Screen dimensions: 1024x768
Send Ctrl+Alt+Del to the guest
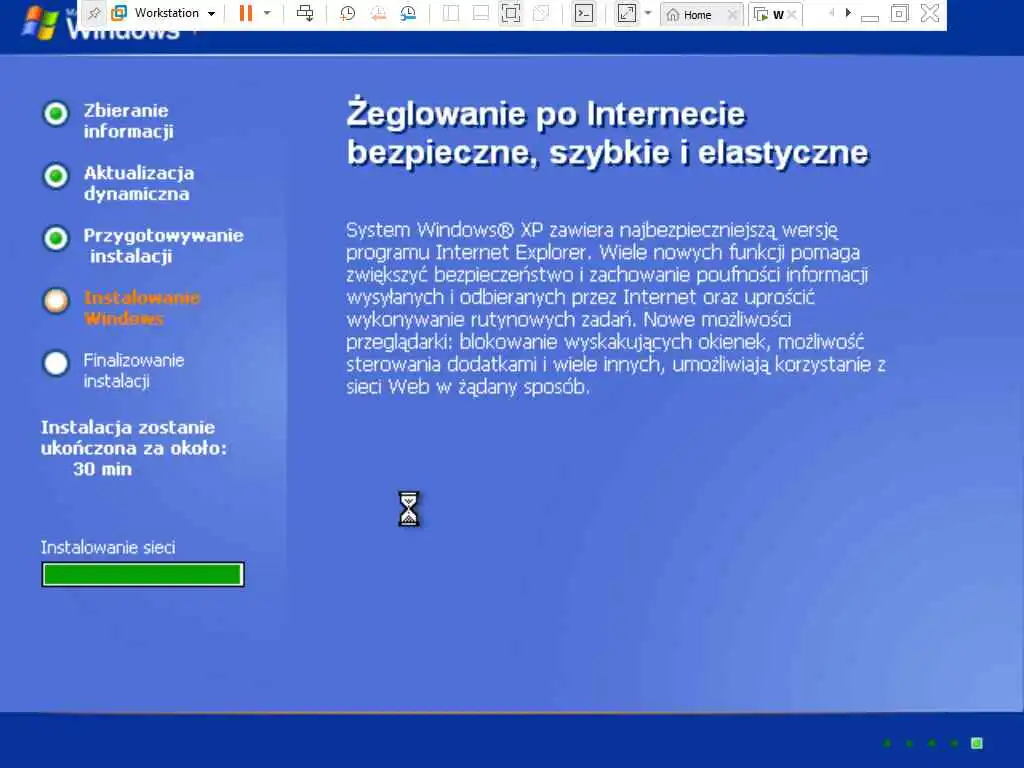[305, 13]
